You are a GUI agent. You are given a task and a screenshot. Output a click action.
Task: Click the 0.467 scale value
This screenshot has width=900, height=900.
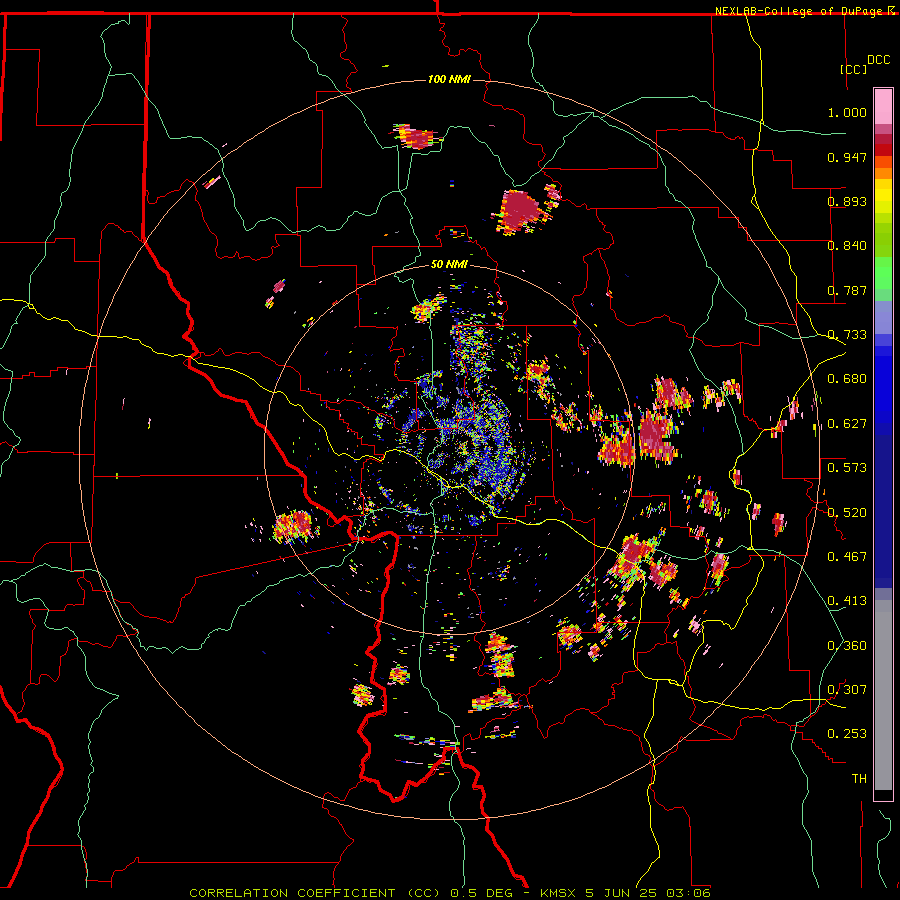tap(847, 557)
